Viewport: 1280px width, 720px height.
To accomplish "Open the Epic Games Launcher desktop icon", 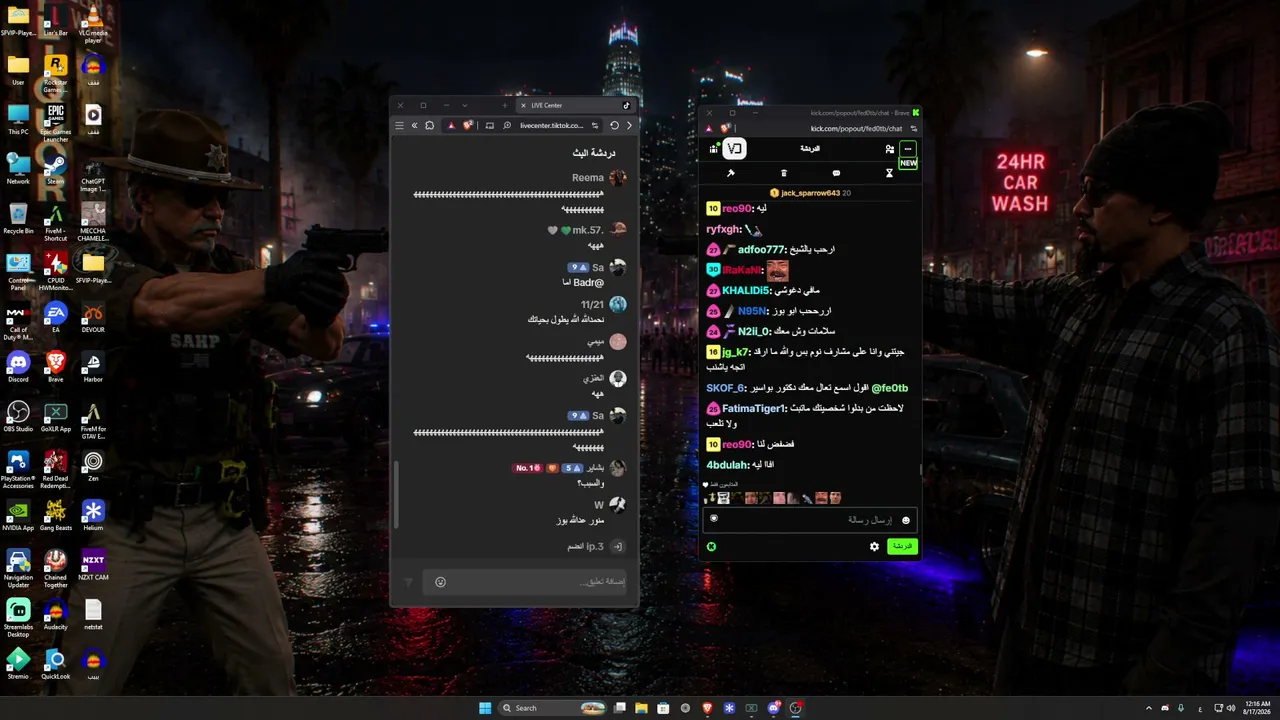I will tap(55, 120).
